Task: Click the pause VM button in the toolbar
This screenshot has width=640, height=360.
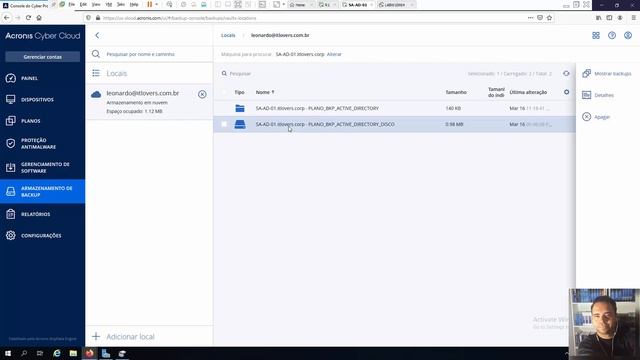Action: point(150,4)
